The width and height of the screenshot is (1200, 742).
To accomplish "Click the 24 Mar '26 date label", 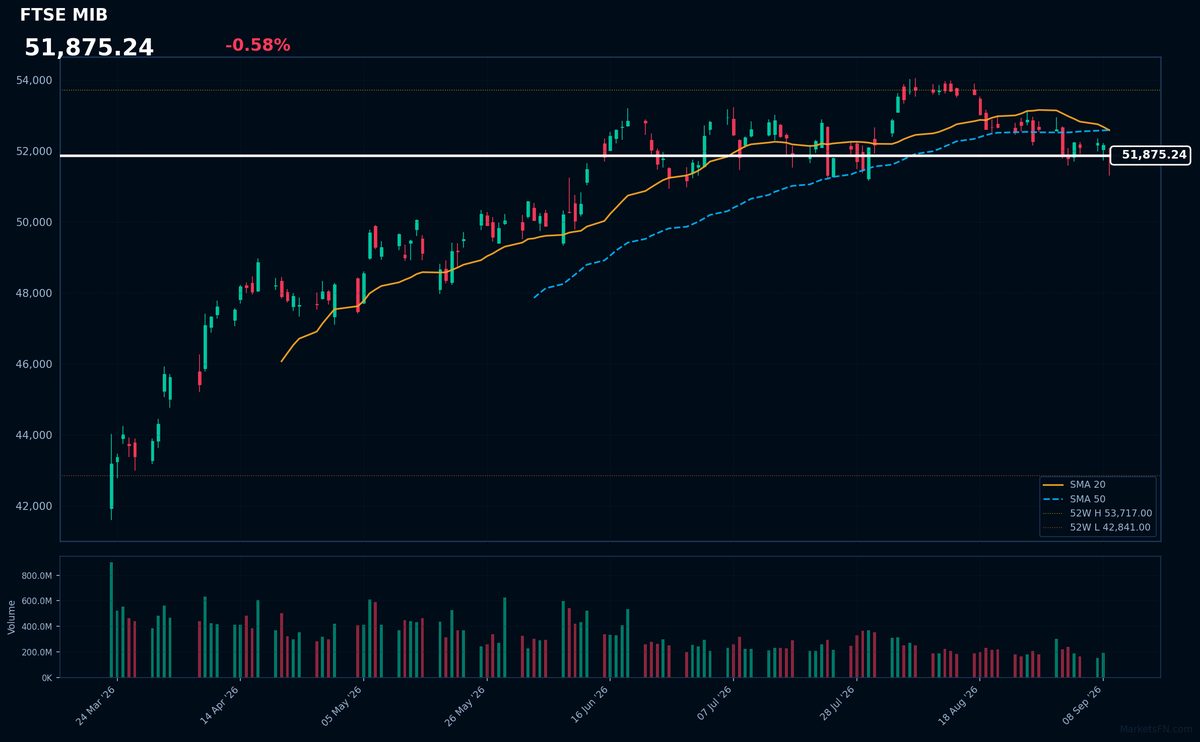I will pos(94,705).
